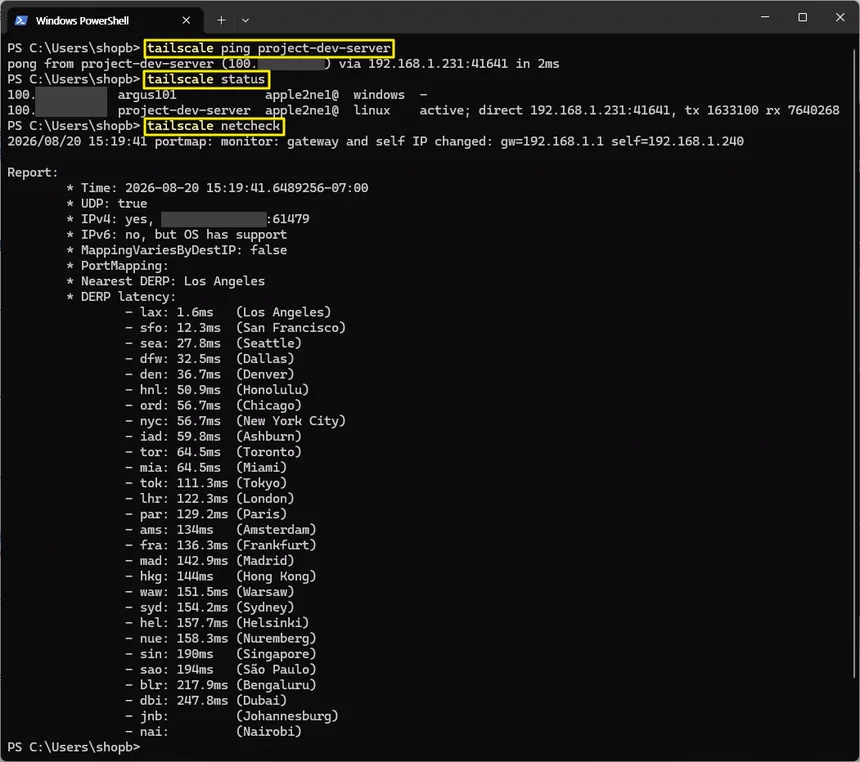This screenshot has width=860, height=762.
Task: Click 'IPv6: no, but OS has support'
Action: (177, 235)
